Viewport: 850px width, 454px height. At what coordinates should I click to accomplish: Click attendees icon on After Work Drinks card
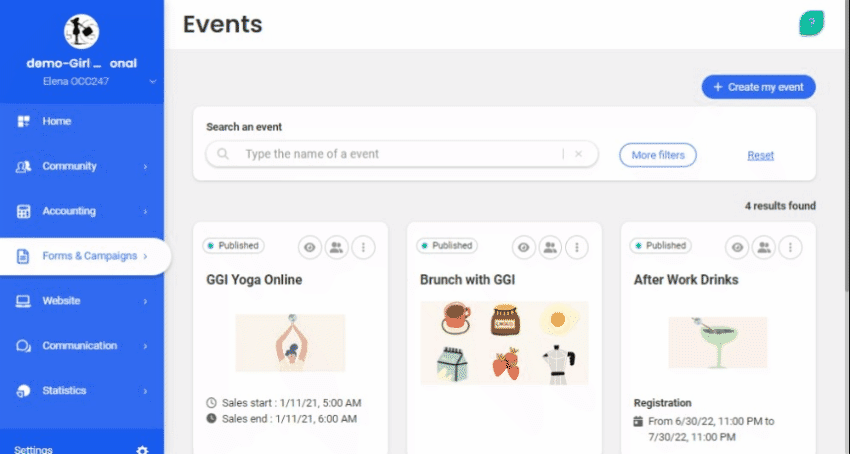[764, 246]
